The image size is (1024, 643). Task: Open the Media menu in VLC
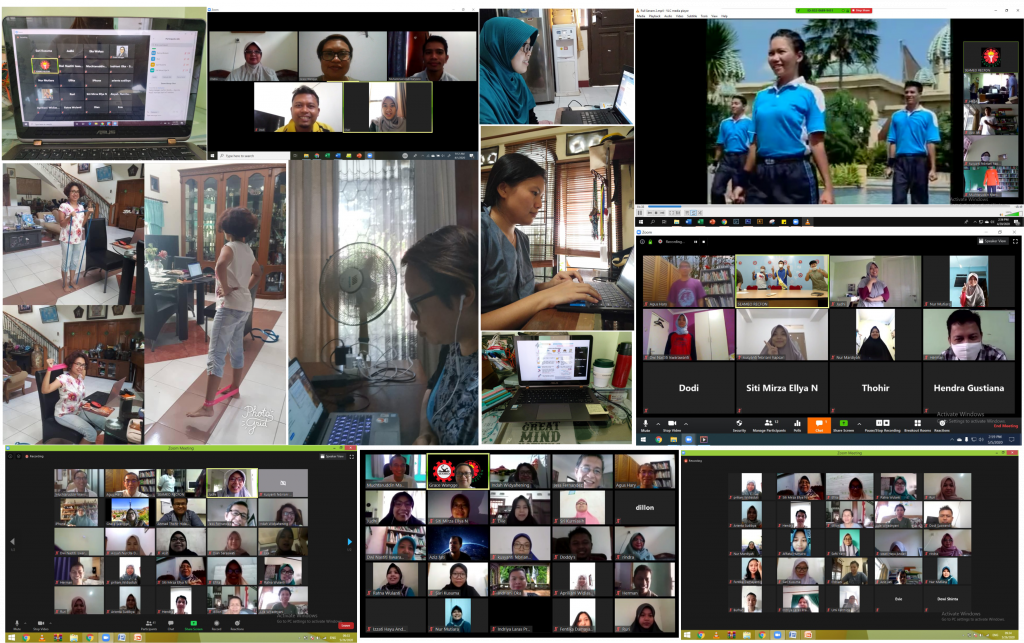643,16
